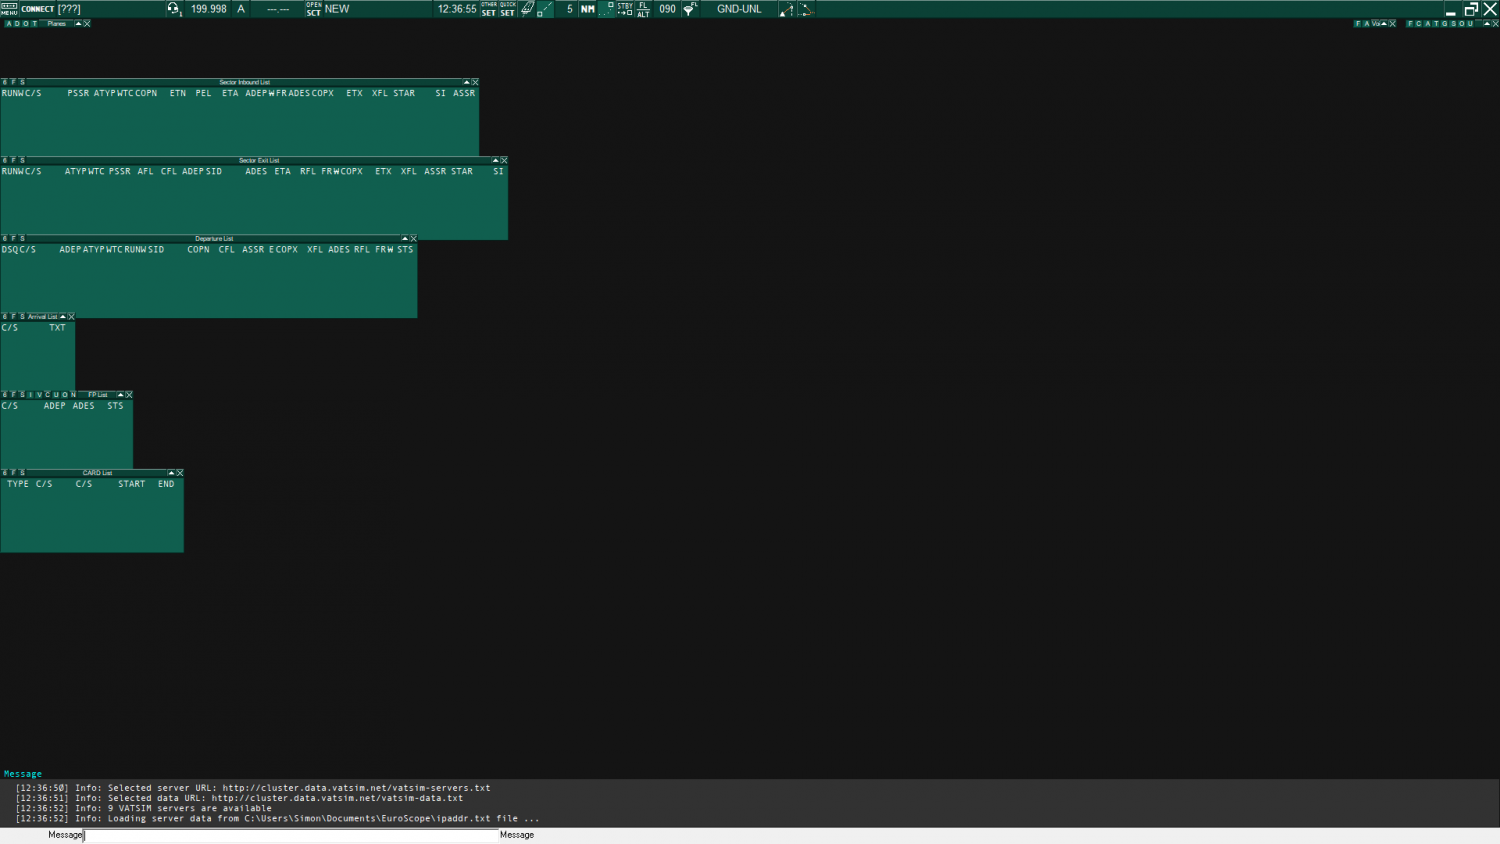Open a sector file with the OPEN SCT button

[x=313, y=9]
